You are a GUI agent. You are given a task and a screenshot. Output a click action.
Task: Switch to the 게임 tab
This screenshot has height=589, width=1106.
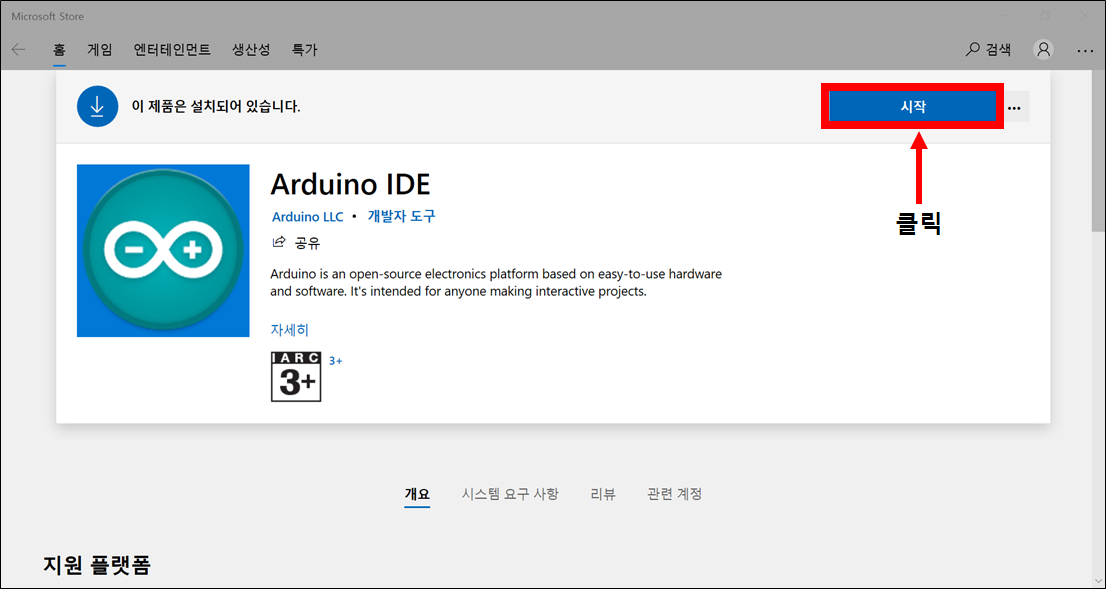[99, 50]
